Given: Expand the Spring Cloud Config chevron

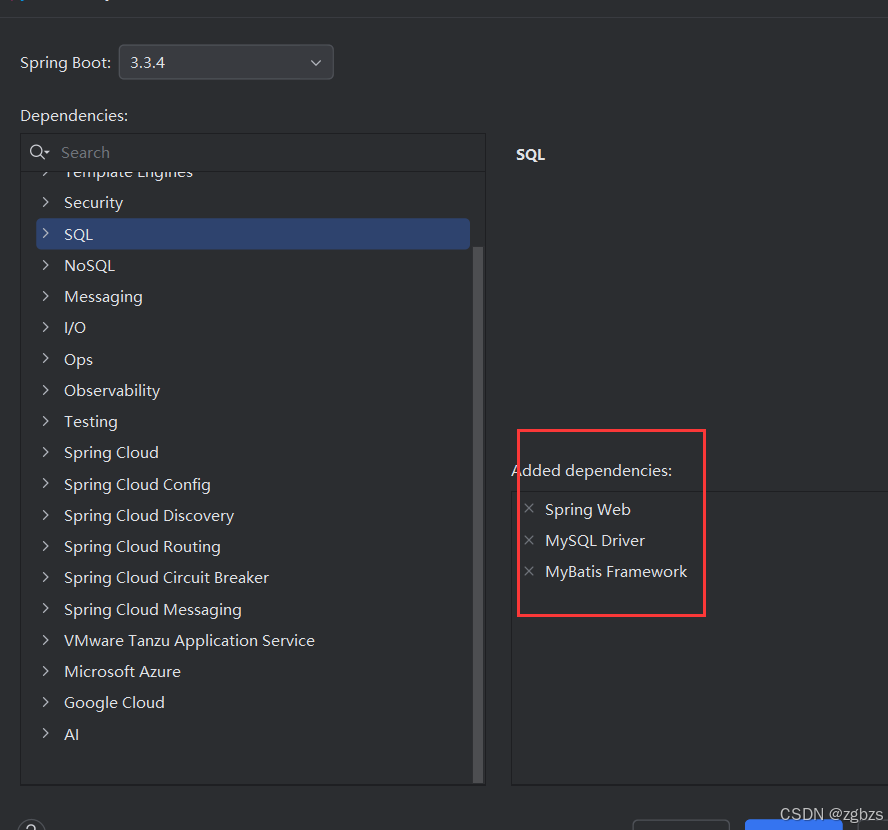Looking at the screenshot, I should pyautogui.click(x=46, y=484).
